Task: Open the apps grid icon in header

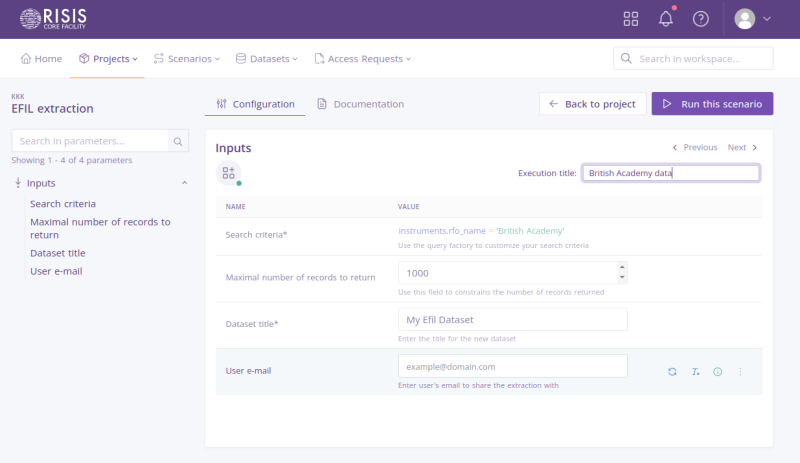Action: (x=630, y=19)
